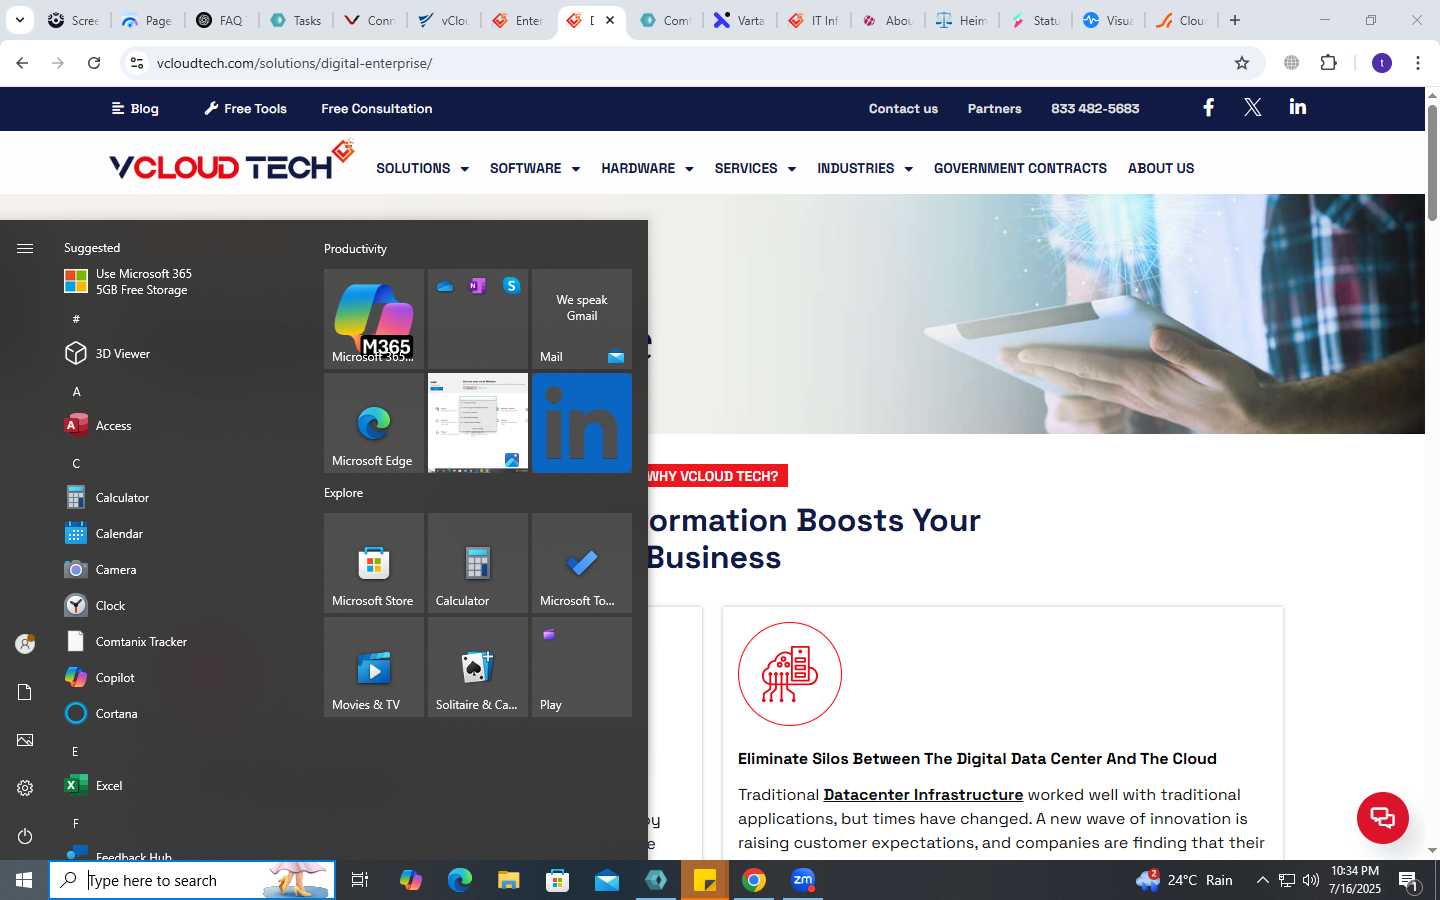Viewport: 1440px width, 900px height.
Task: Launch Access from the Start menu
Action: coord(98,425)
